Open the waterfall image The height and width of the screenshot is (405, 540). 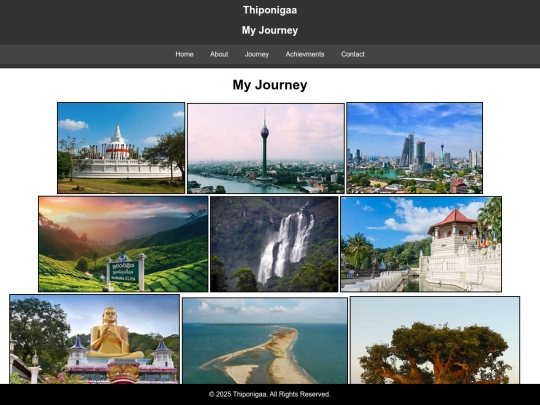(x=274, y=244)
